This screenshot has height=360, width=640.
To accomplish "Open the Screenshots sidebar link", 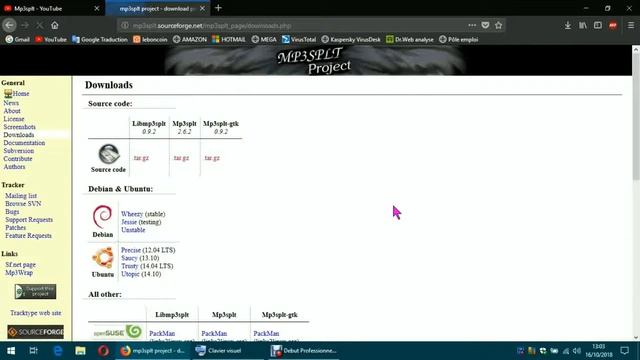I will 20,127.
